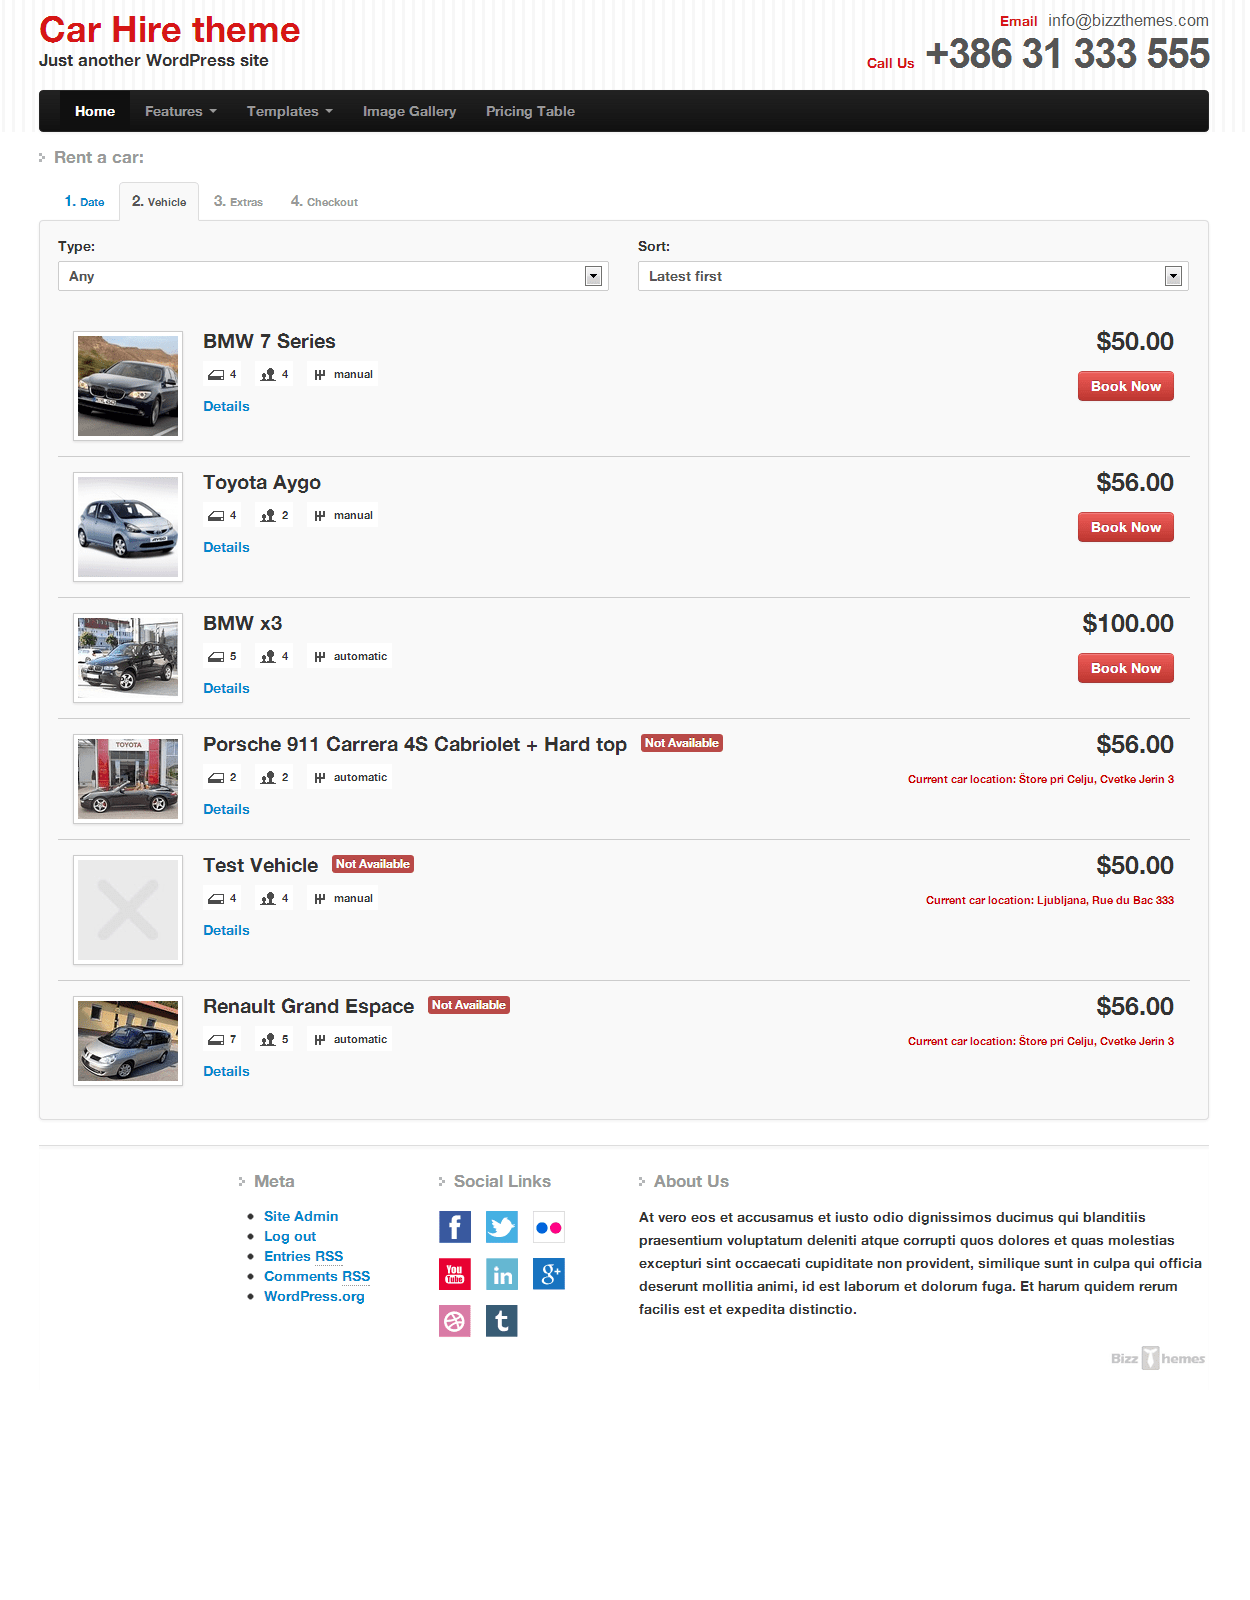Click the passengers icon for Toyota Aygo
Viewport: 1250px width, 1600px height.
tap(268, 516)
